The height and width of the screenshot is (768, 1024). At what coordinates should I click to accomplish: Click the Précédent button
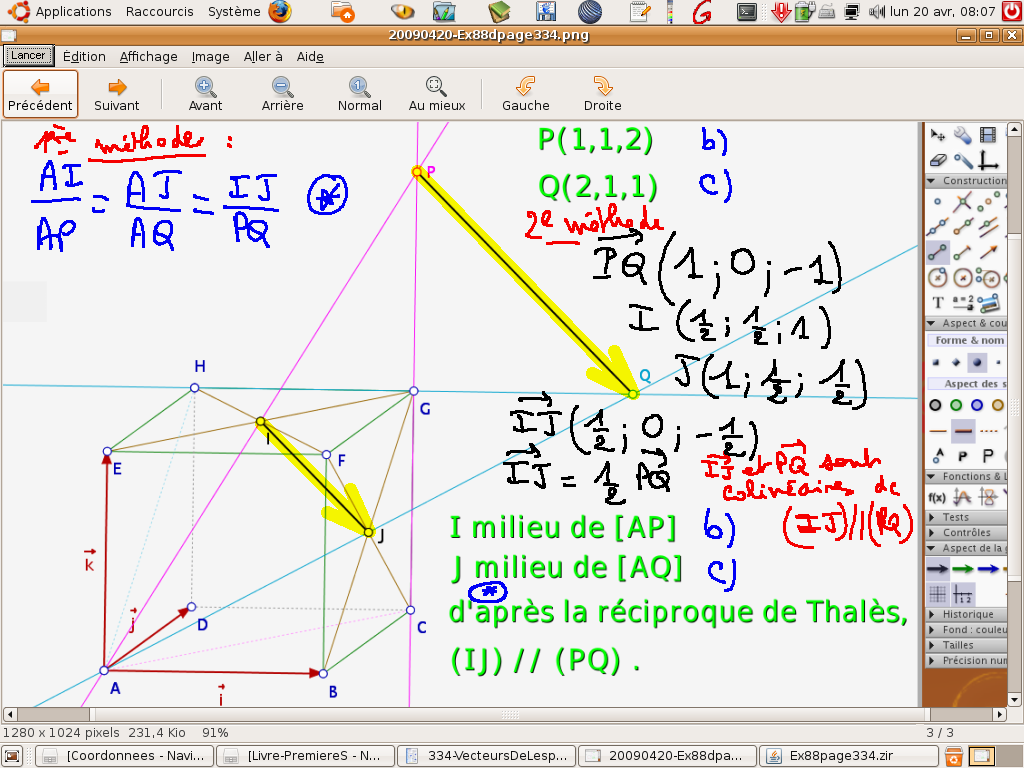40,94
